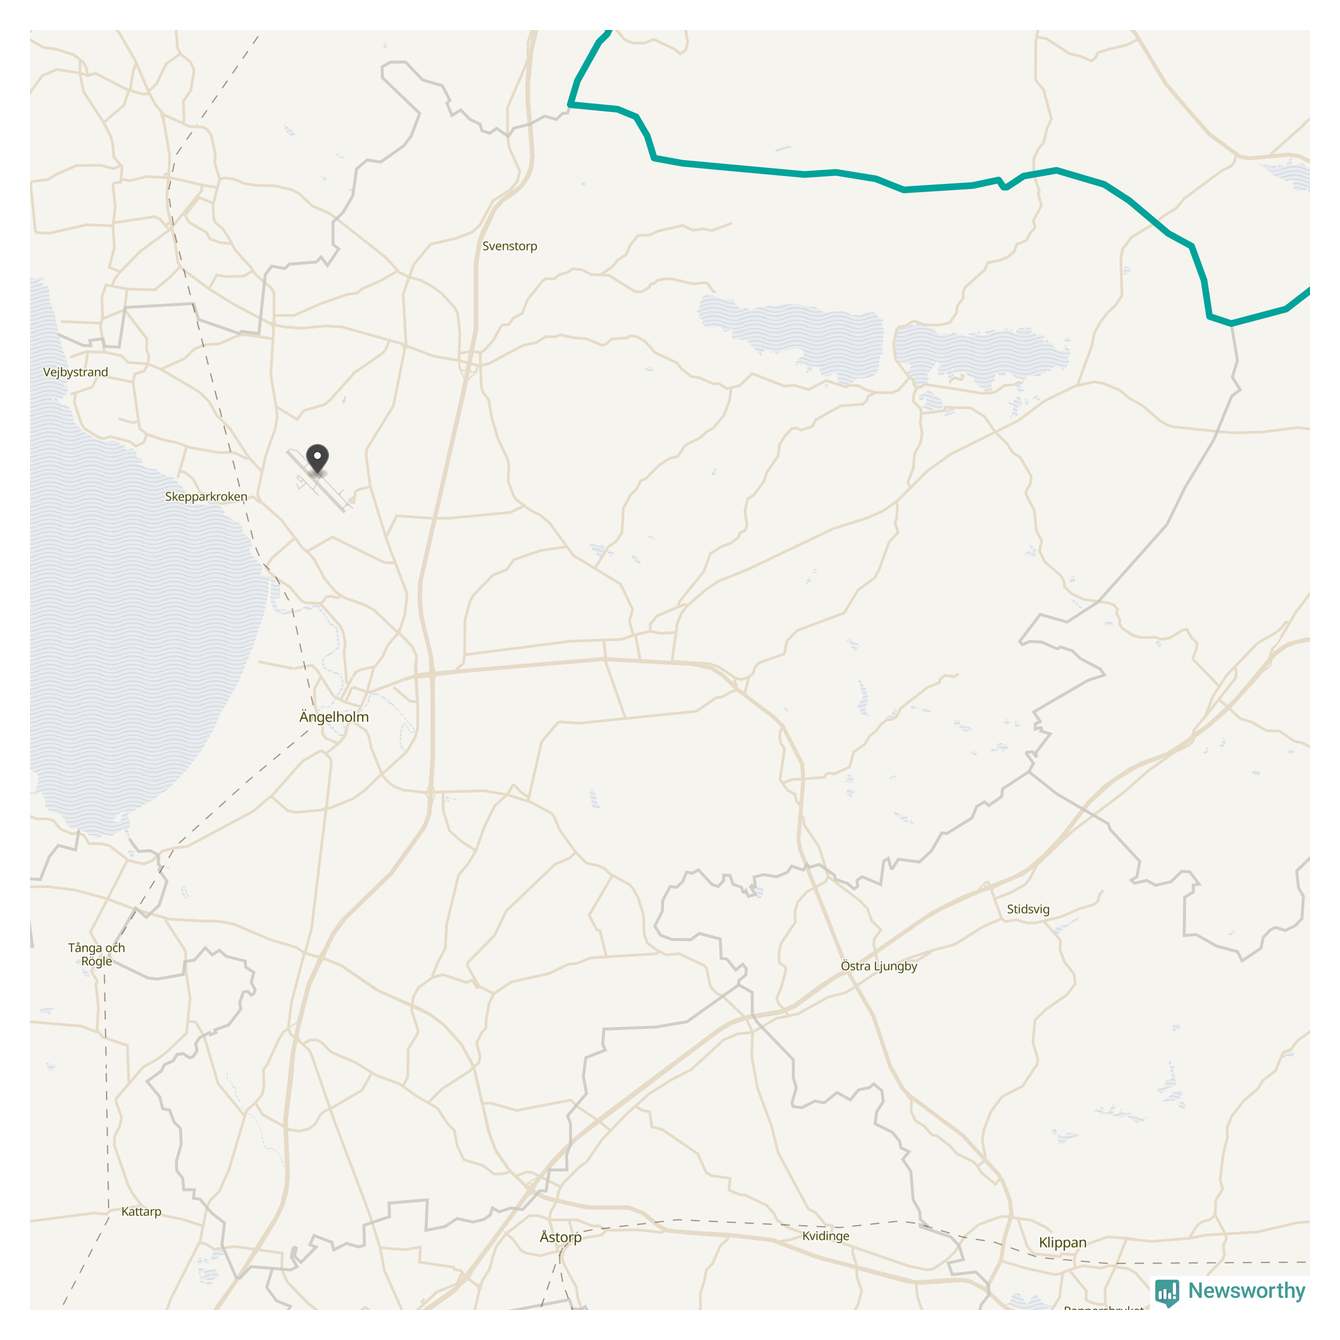The image size is (1340, 1340).
Task: Click the Kattarp place label
Action: 141,1212
